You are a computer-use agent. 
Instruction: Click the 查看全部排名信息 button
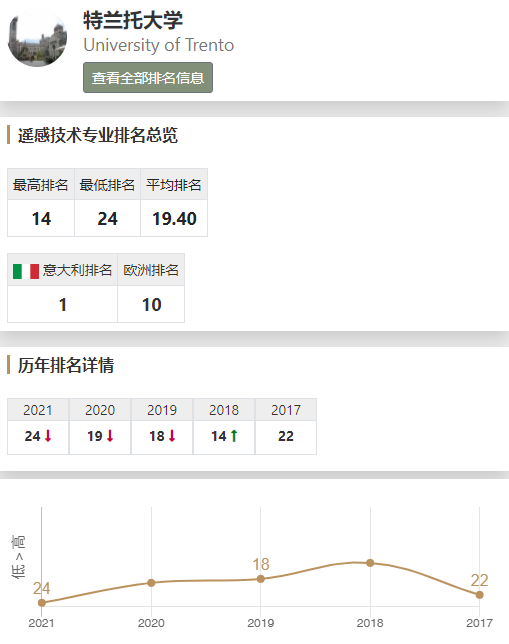pos(148,78)
